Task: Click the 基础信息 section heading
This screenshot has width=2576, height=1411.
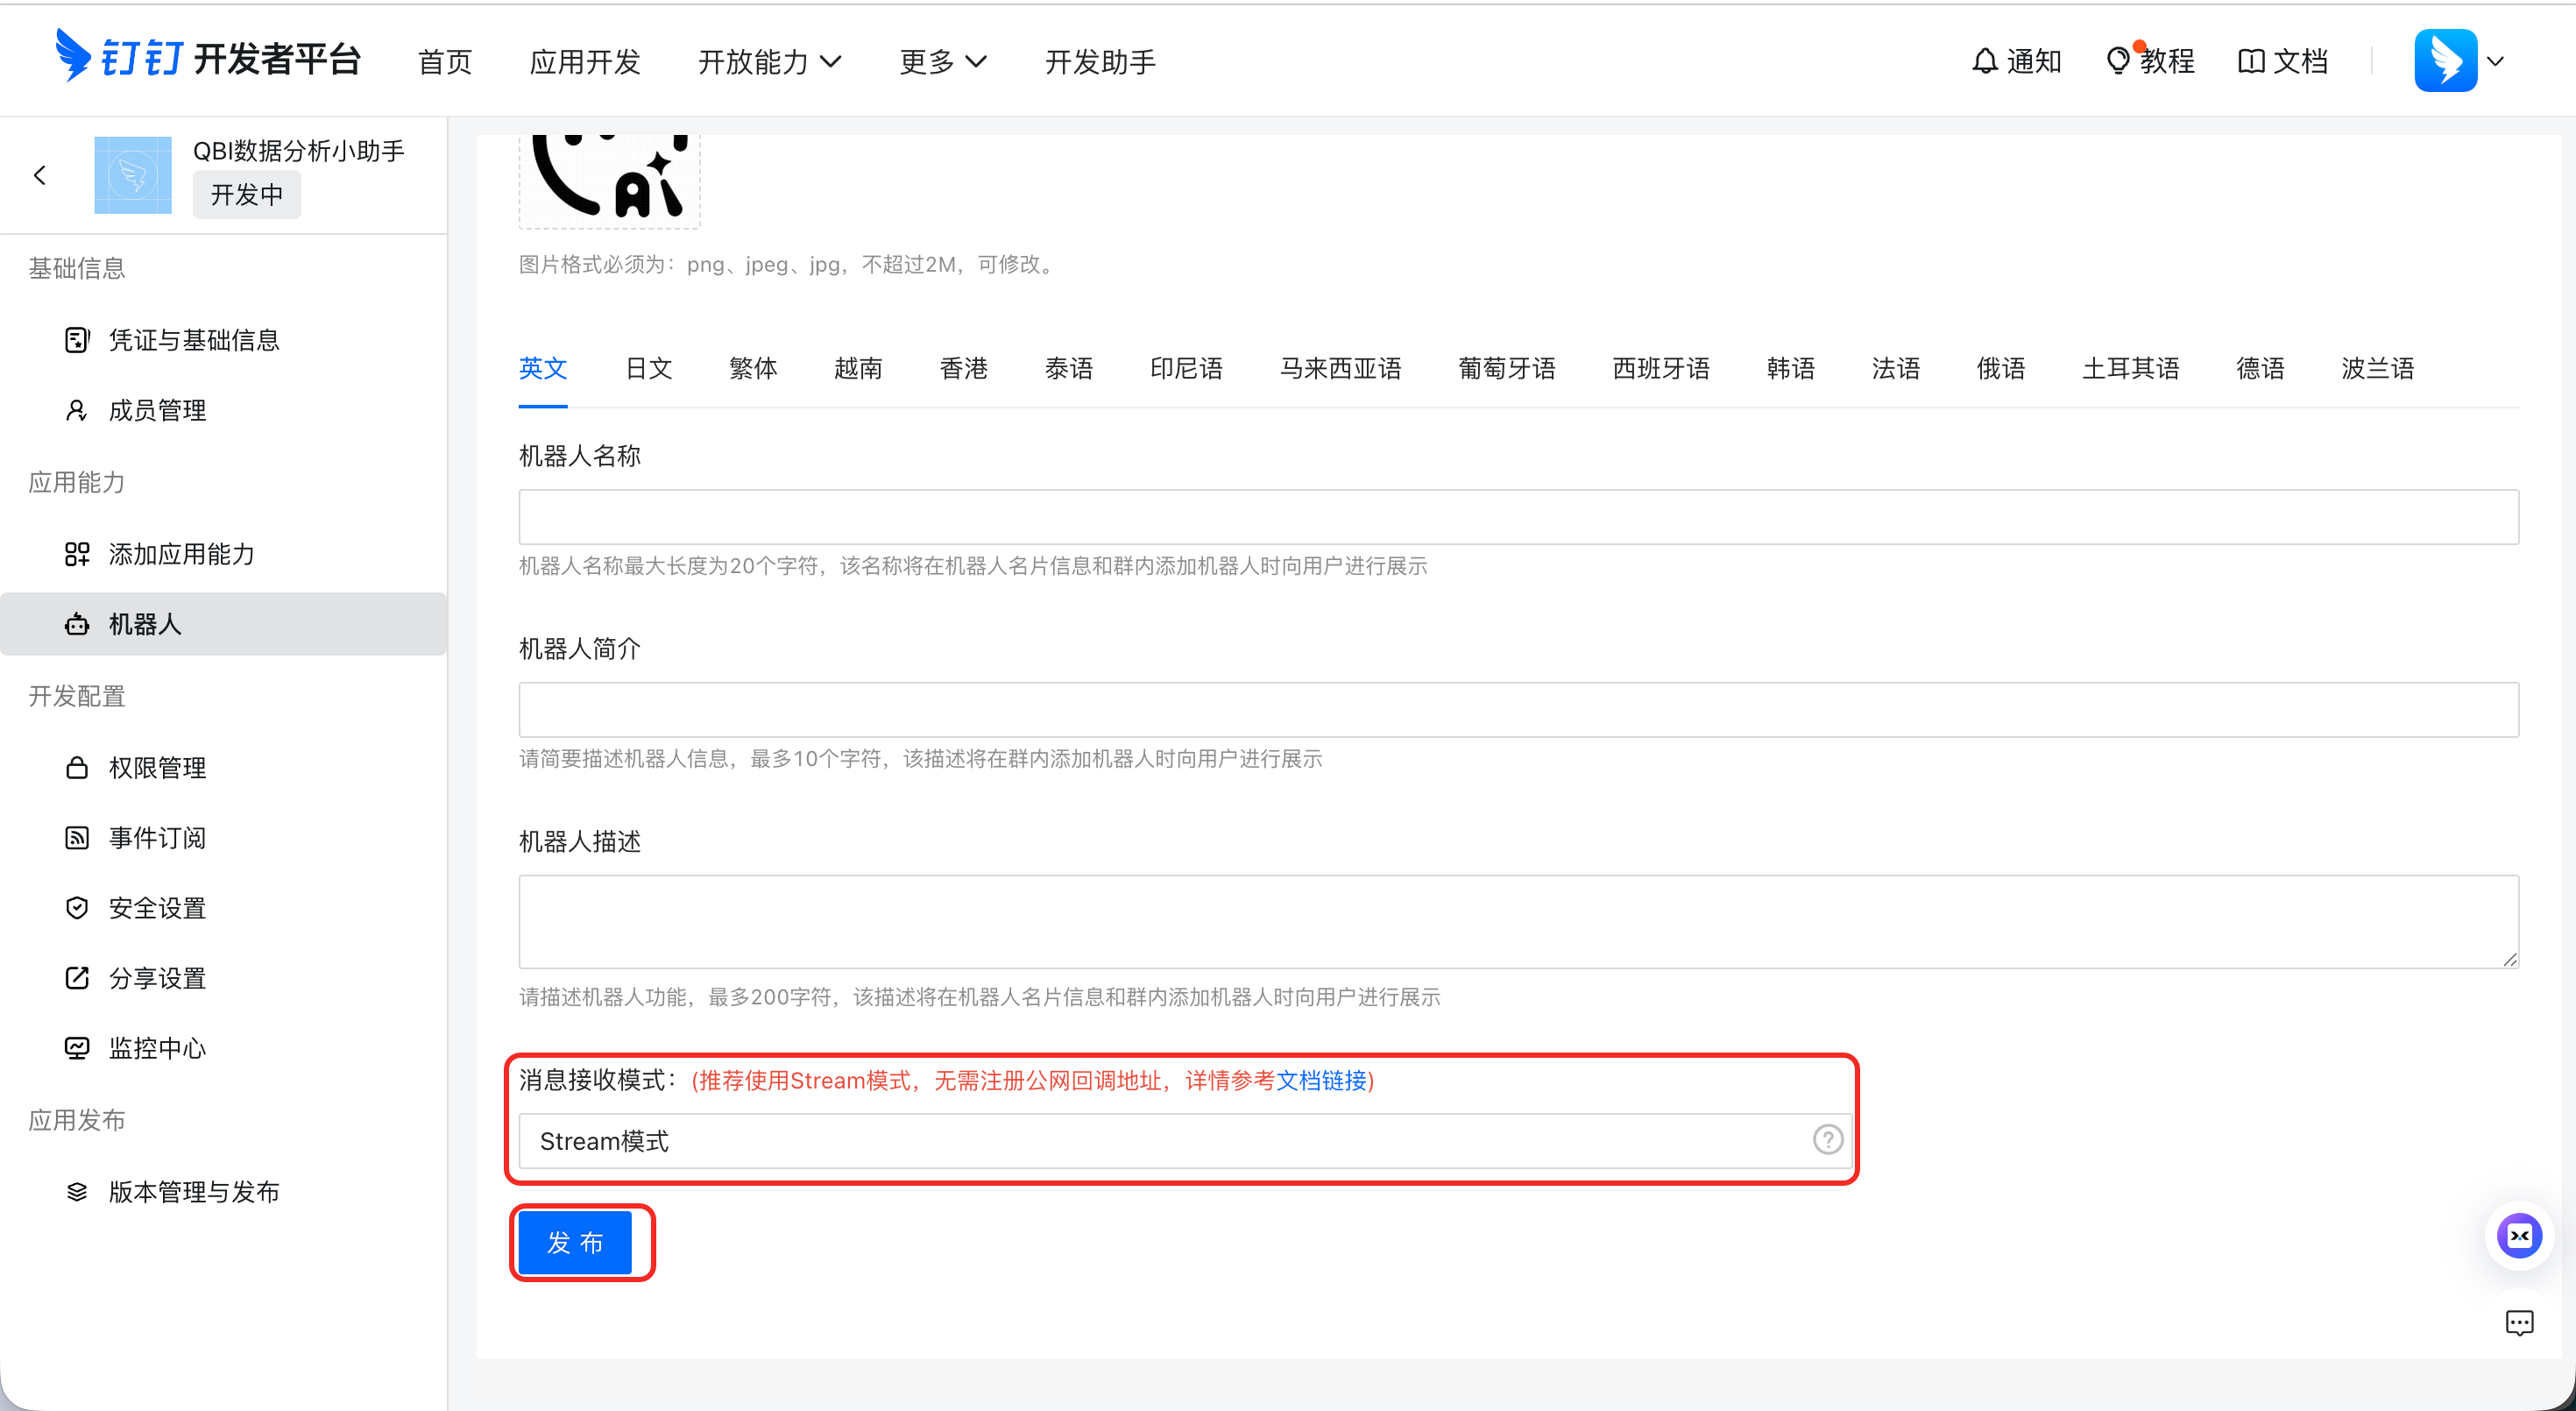Action: pyautogui.click(x=77, y=268)
